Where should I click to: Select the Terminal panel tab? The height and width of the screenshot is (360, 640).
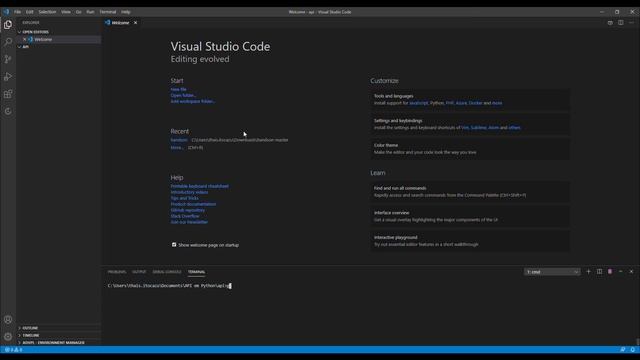click(x=196, y=272)
